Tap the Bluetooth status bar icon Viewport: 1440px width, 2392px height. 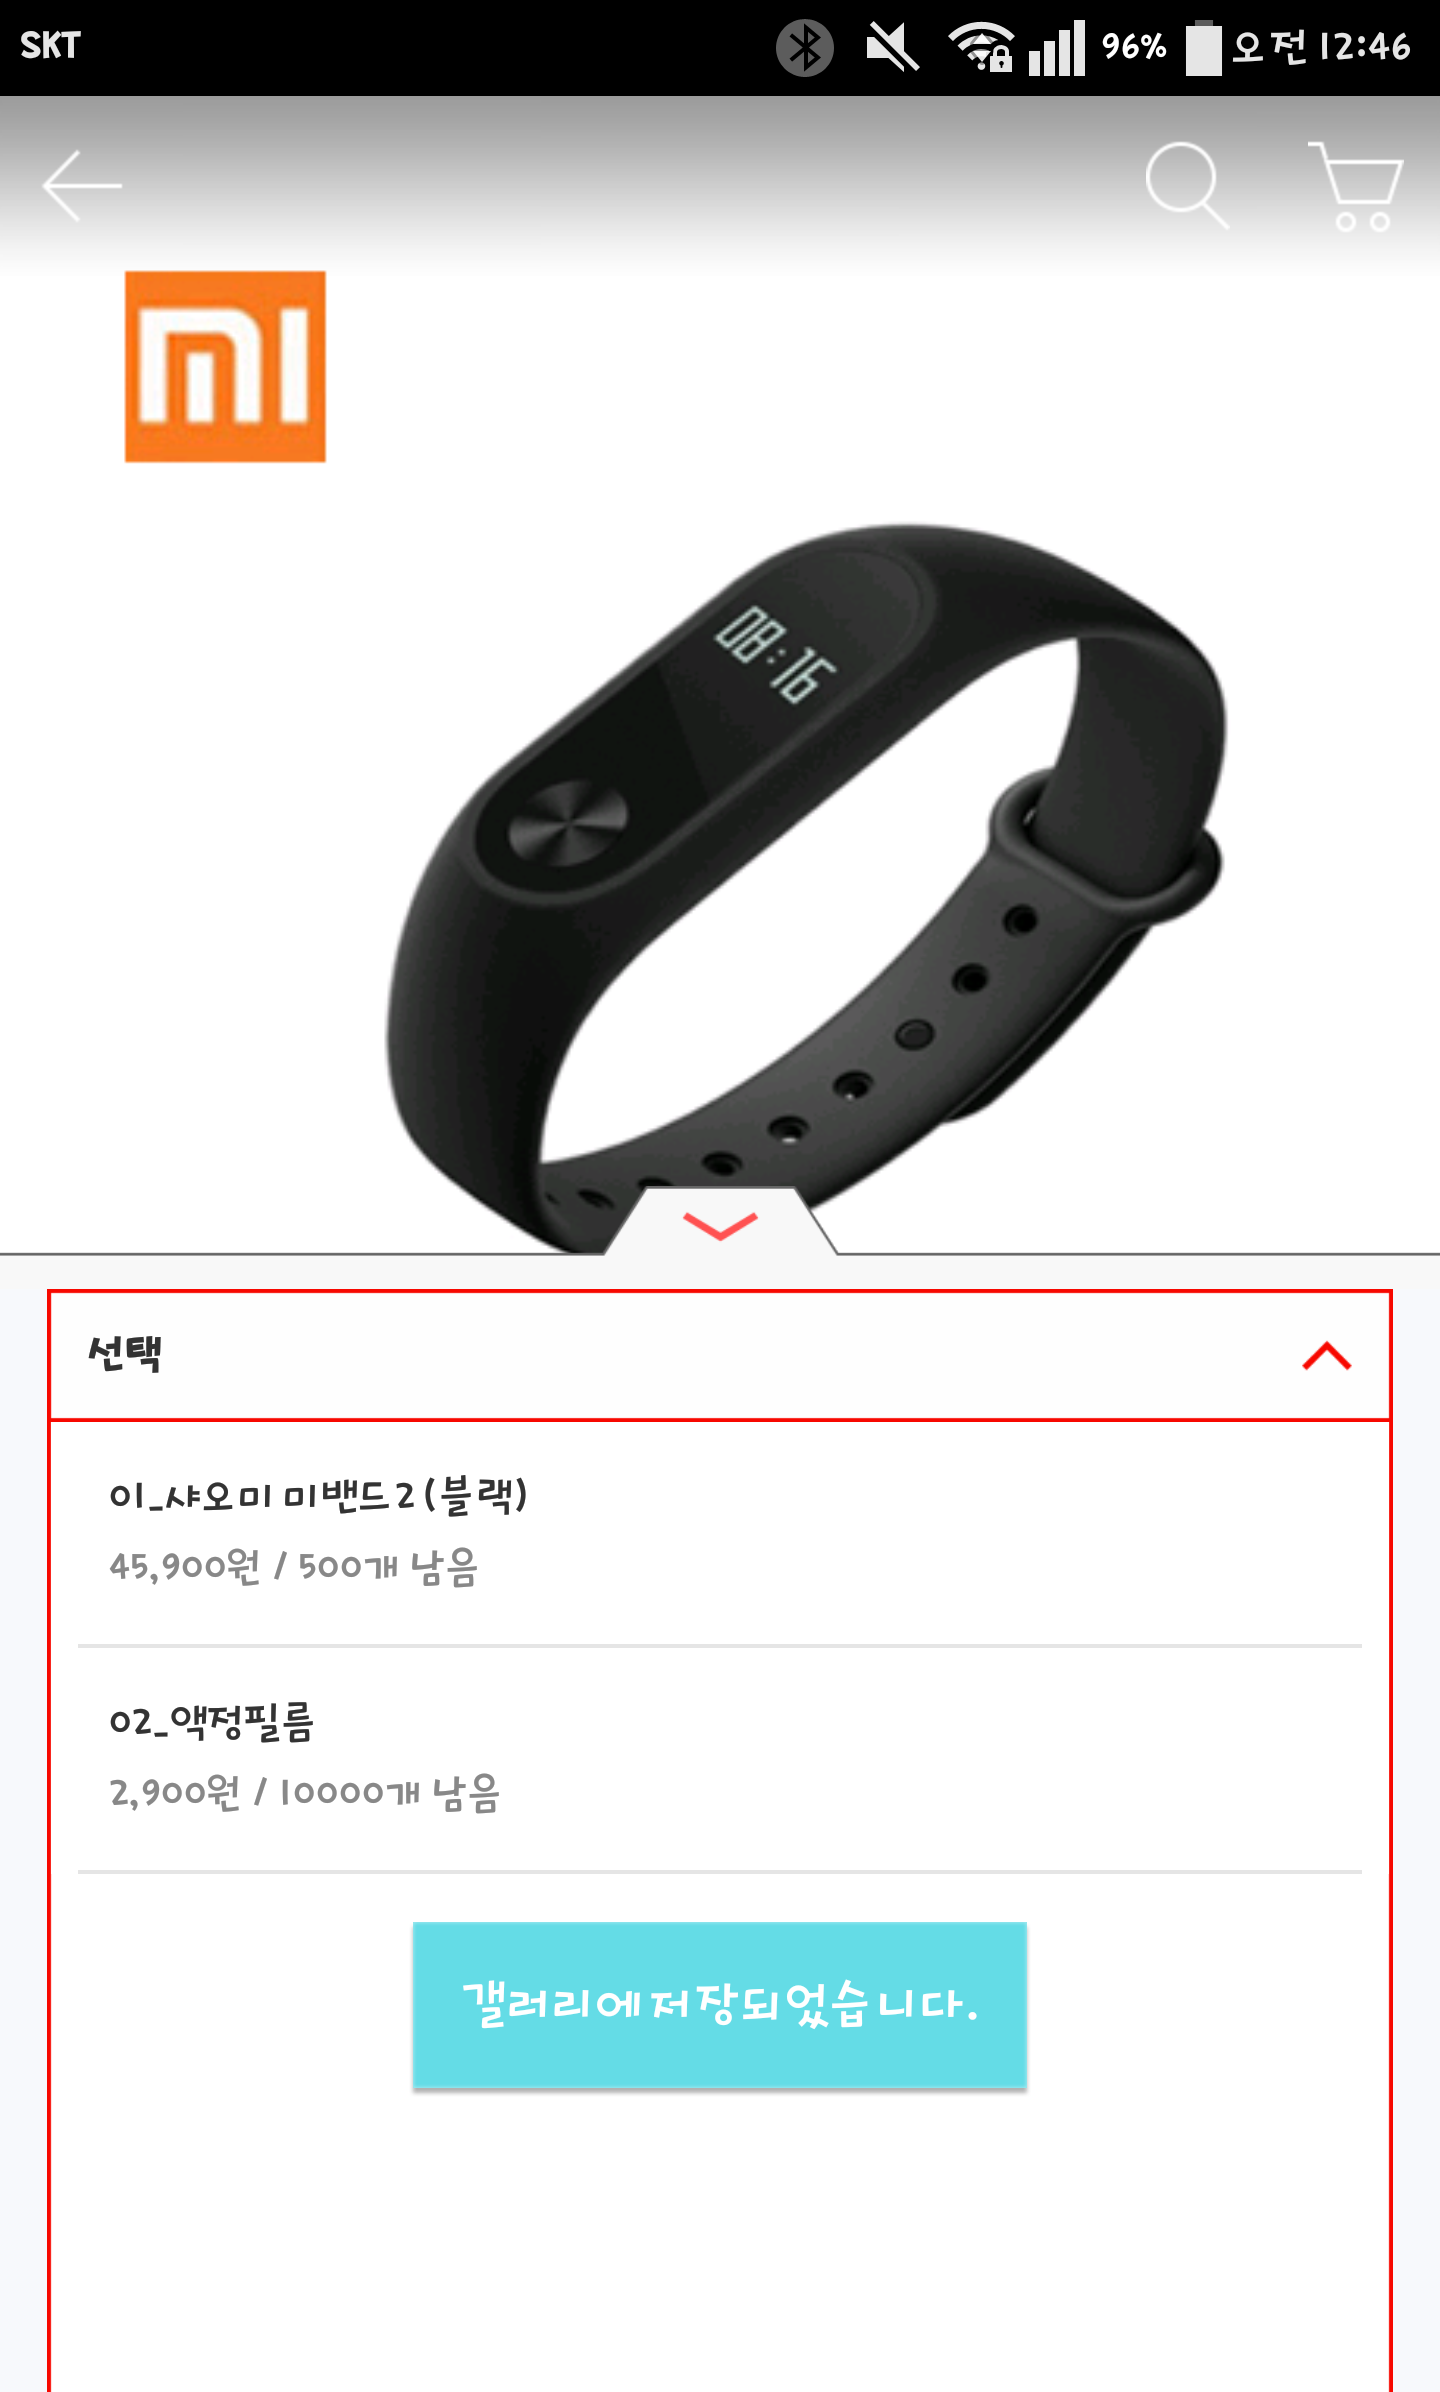805,47
